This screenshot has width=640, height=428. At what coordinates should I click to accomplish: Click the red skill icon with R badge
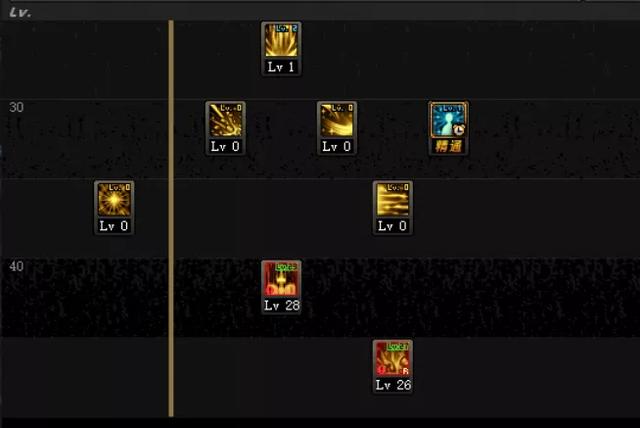pos(392,359)
